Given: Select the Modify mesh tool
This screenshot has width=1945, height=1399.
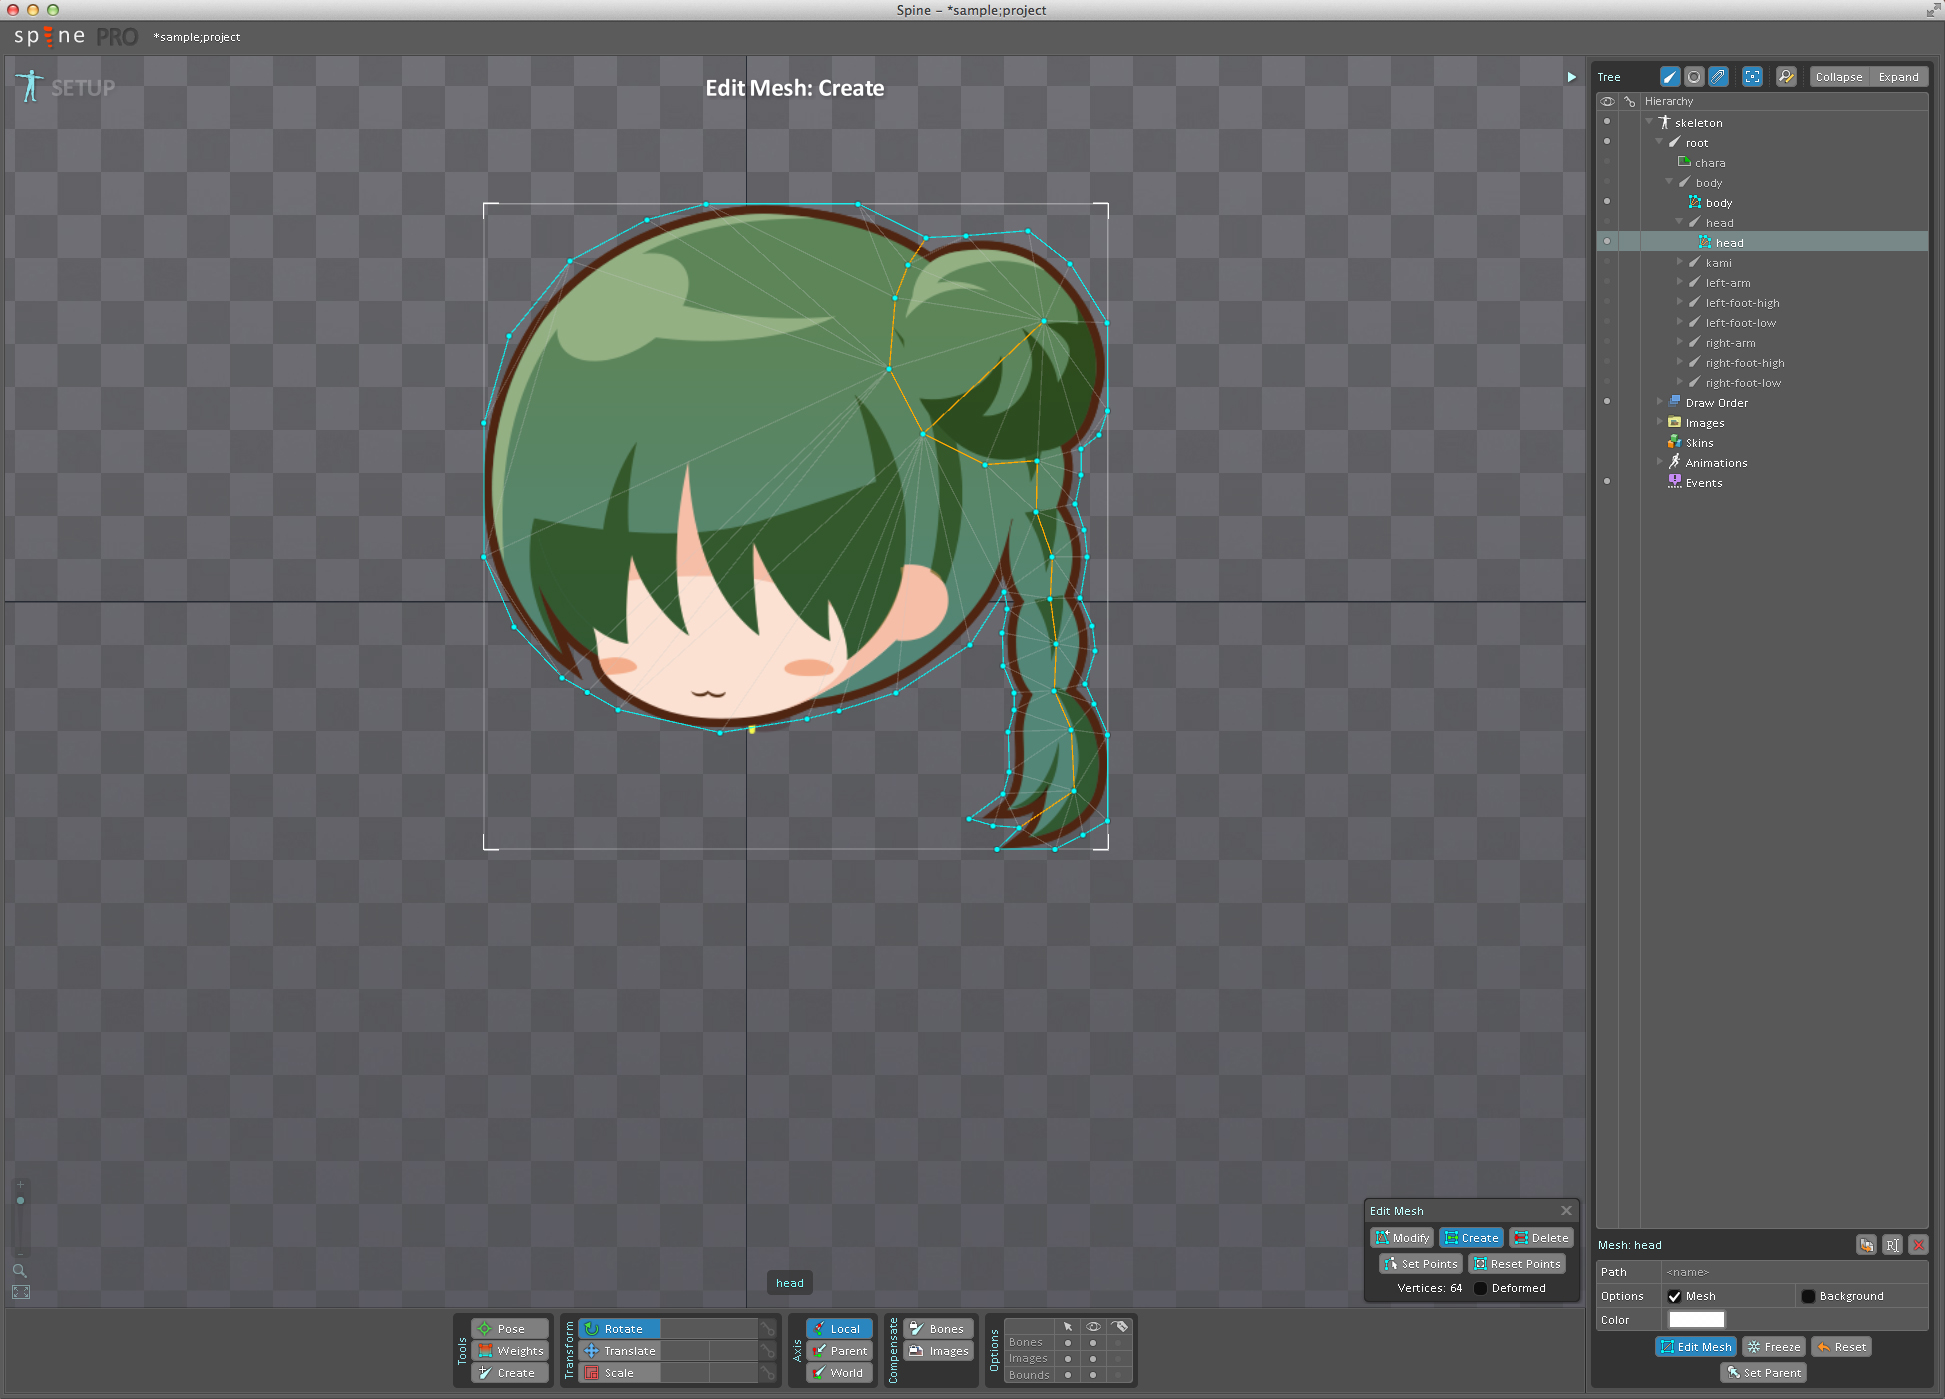Looking at the screenshot, I should (1402, 1238).
